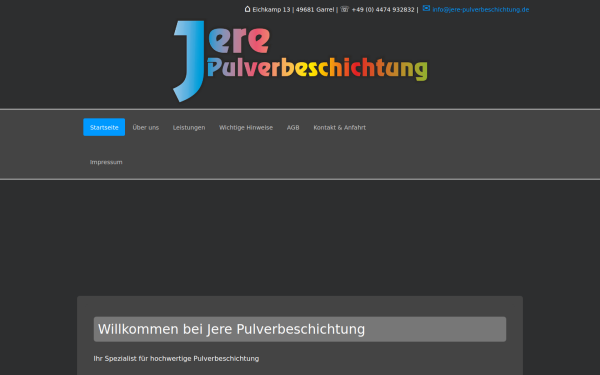Click the text Ihr Spezialist für hochwertige Pulverbeschichtung
Image resolution: width=600 pixels, height=375 pixels.
[x=176, y=359]
